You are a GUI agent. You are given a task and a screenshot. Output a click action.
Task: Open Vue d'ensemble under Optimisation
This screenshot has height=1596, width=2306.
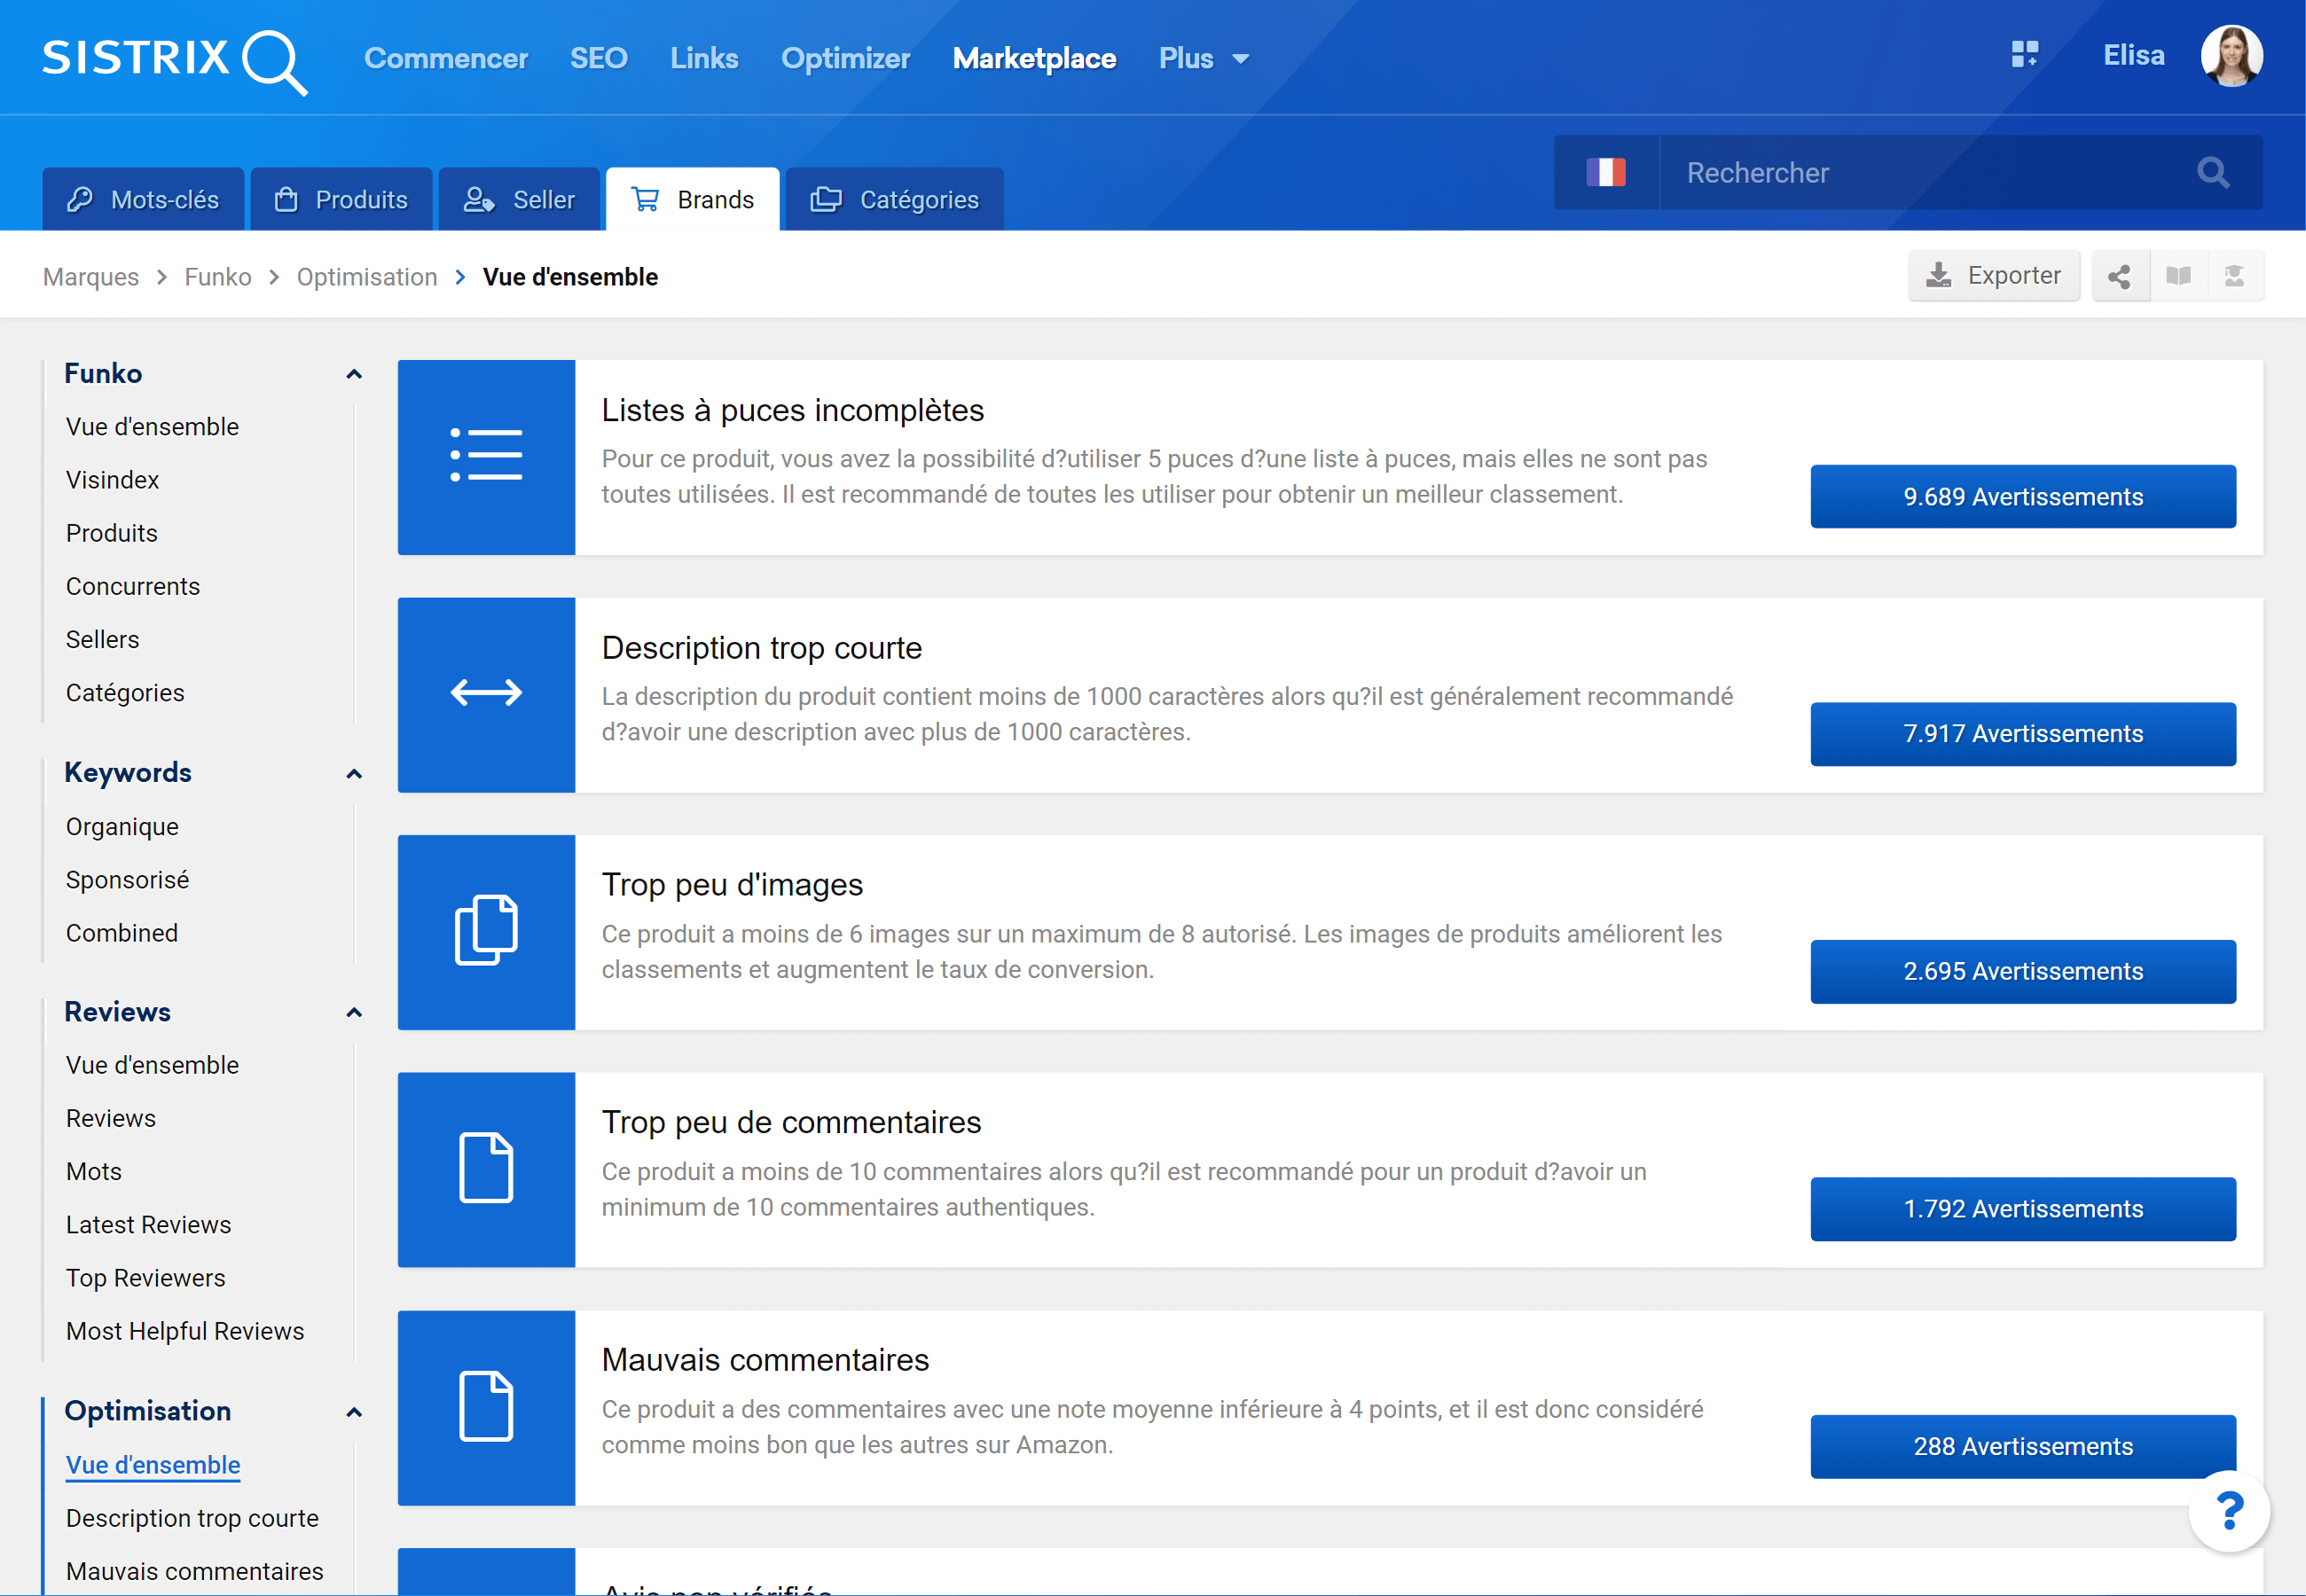pyautogui.click(x=153, y=1465)
